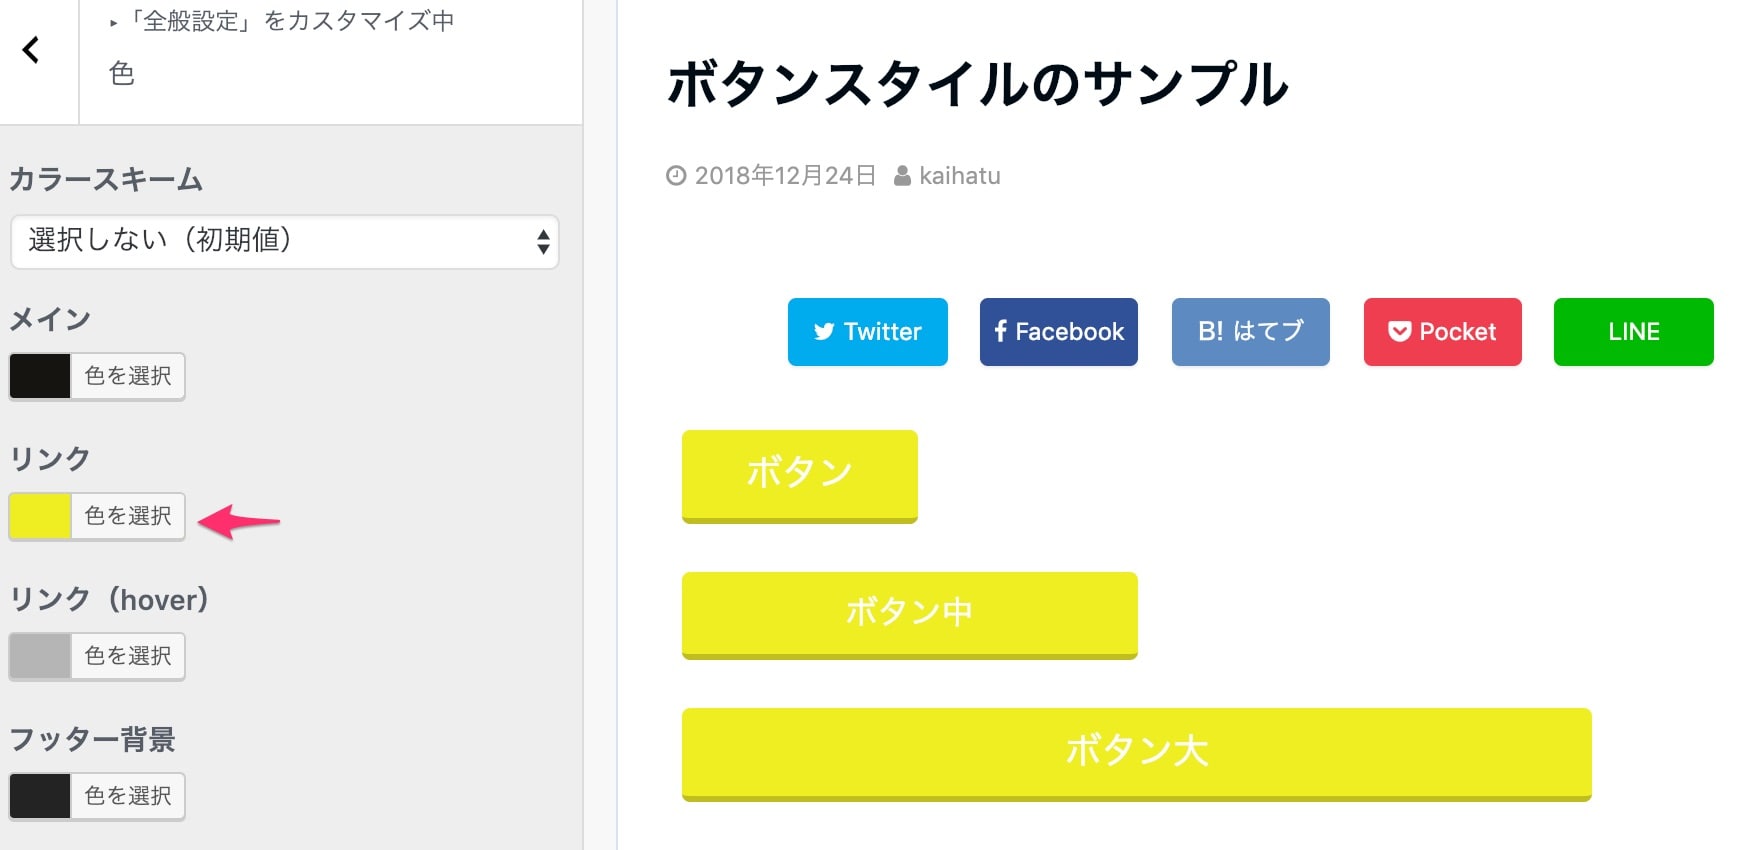
Task: Click the Twitter bird icon
Action: [x=824, y=332]
